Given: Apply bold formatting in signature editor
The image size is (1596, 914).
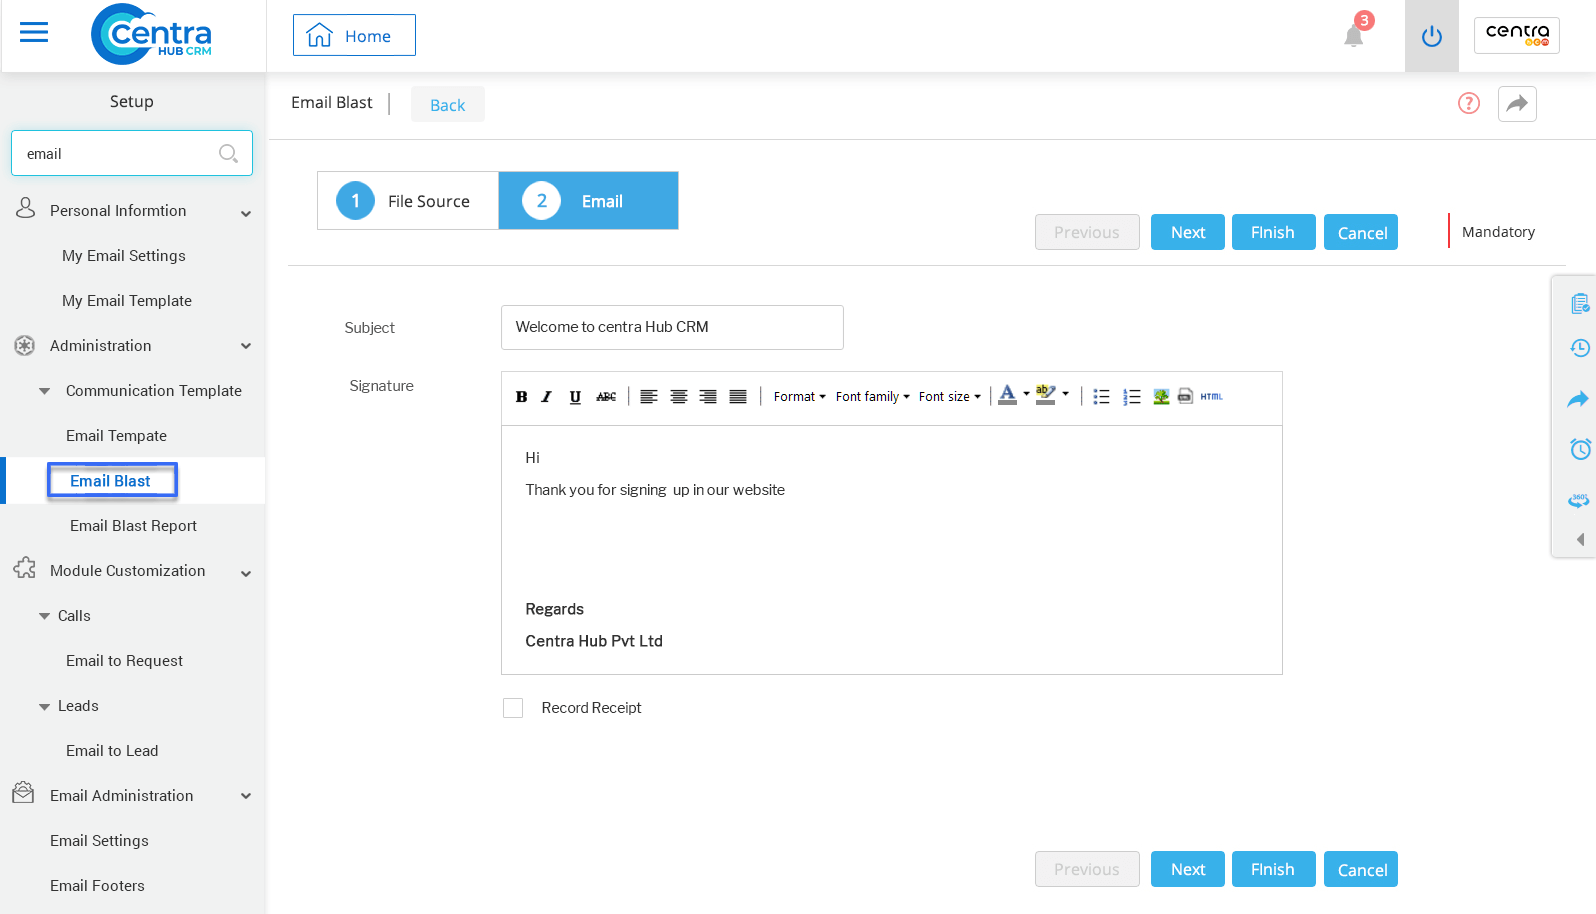Looking at the screenshot, I should click(521, 397).
